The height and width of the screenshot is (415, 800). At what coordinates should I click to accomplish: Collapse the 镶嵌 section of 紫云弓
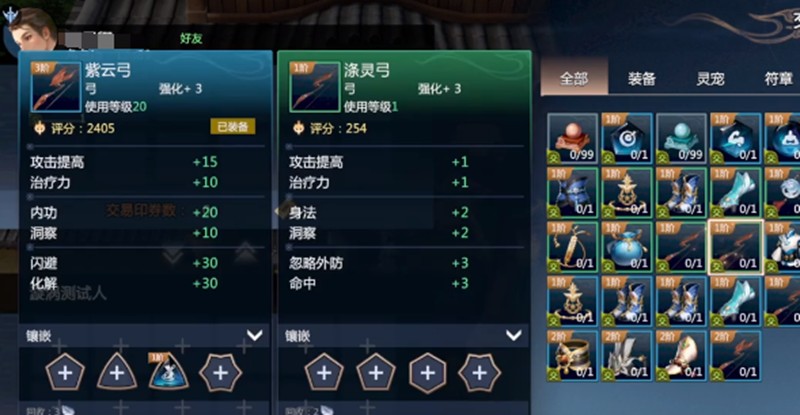[254, 335]
